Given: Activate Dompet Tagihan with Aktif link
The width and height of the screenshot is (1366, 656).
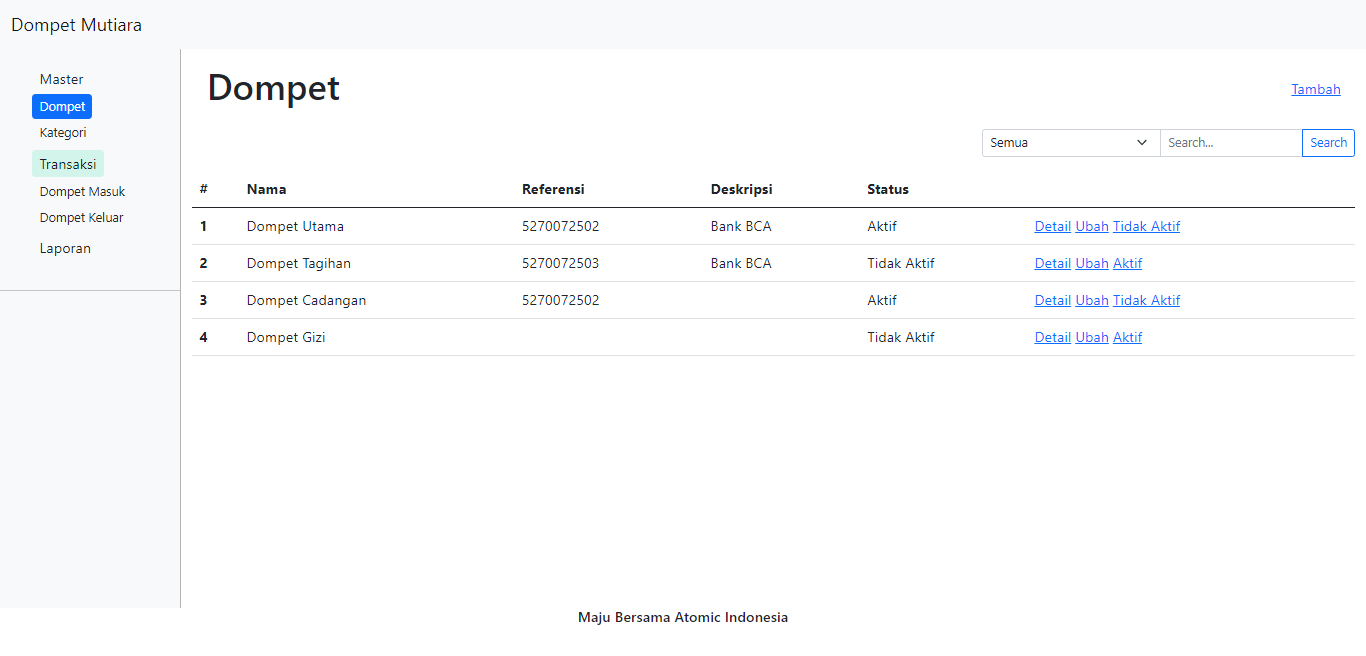Looking at the screenshot, I should coord(1127,264).
